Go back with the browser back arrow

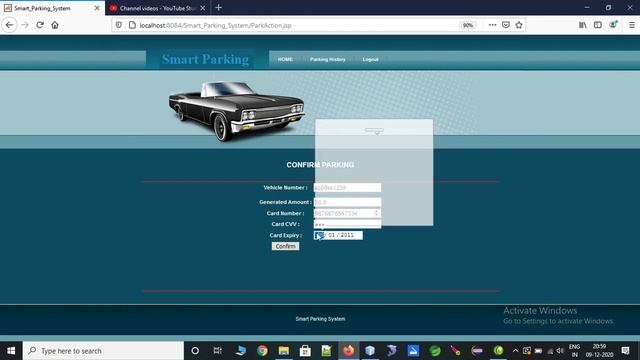click(x=9, y=25)
